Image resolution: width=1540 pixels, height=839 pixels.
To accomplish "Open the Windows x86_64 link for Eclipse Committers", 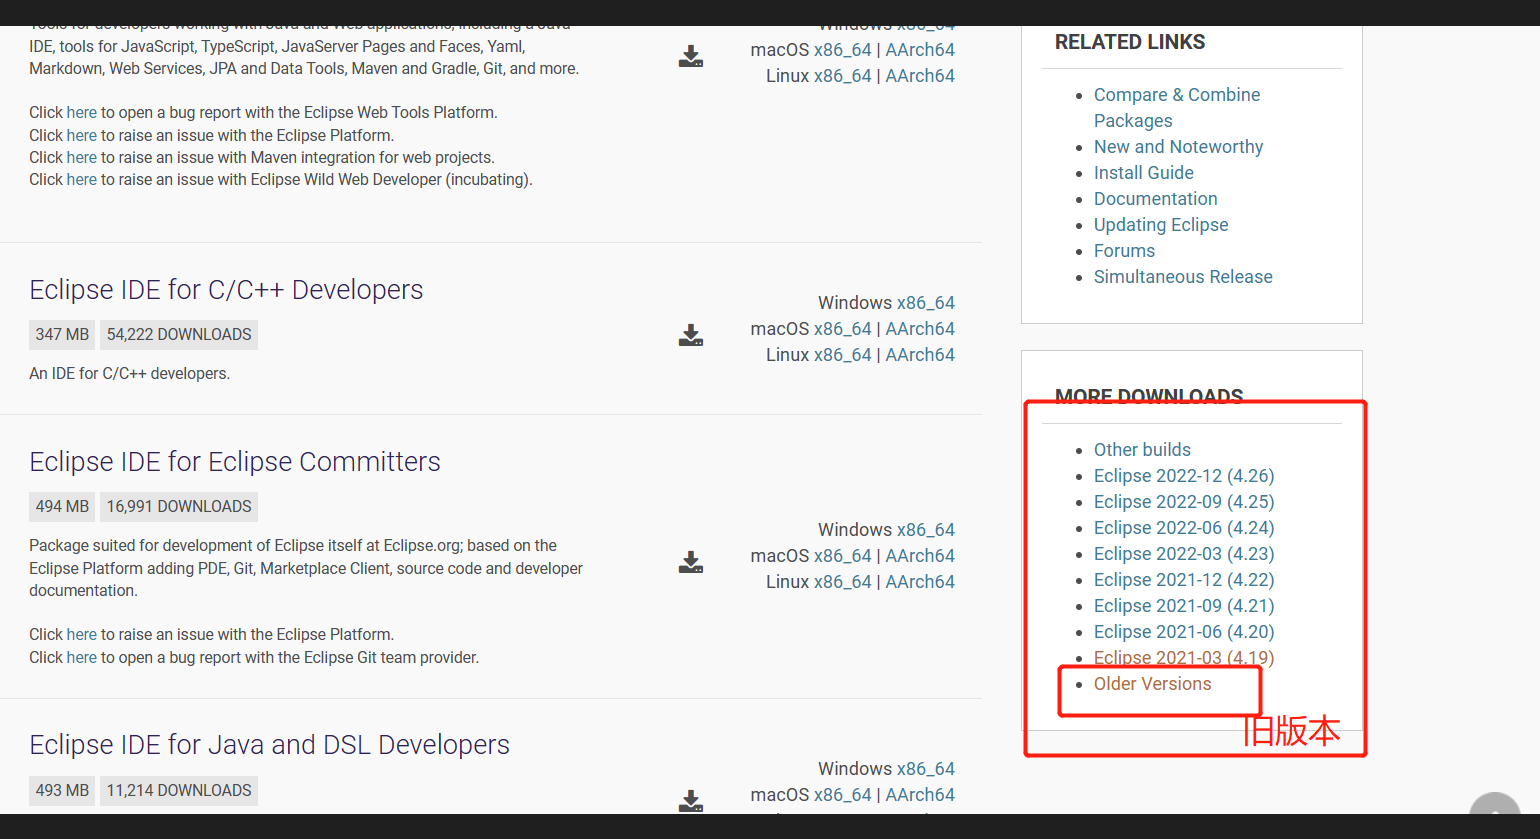I will 925,530.
